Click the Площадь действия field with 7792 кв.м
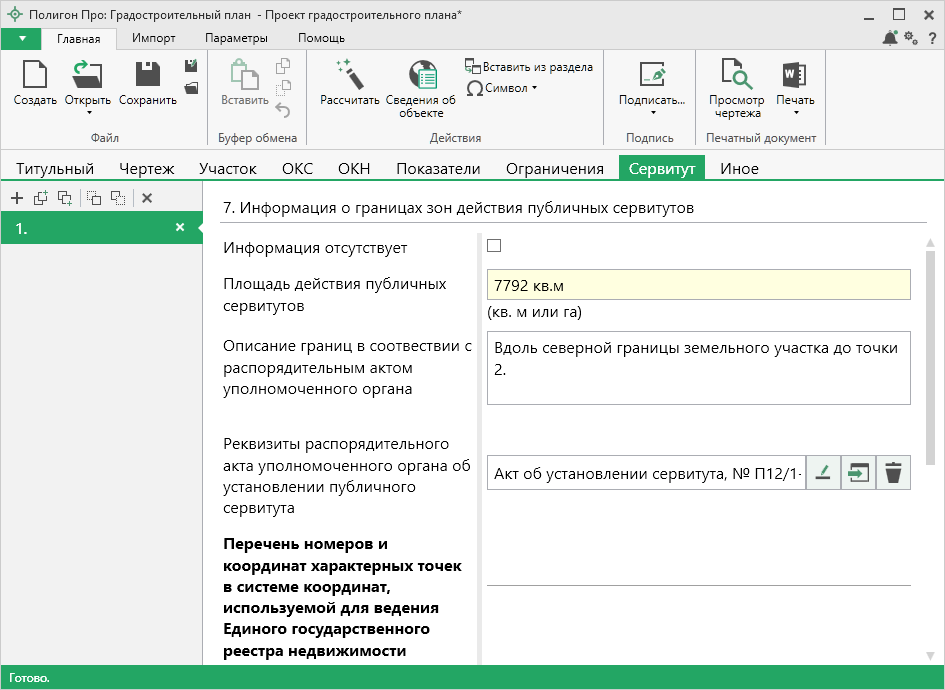The width and height of the screenshot is (945, 690). (x=698, y=285)
